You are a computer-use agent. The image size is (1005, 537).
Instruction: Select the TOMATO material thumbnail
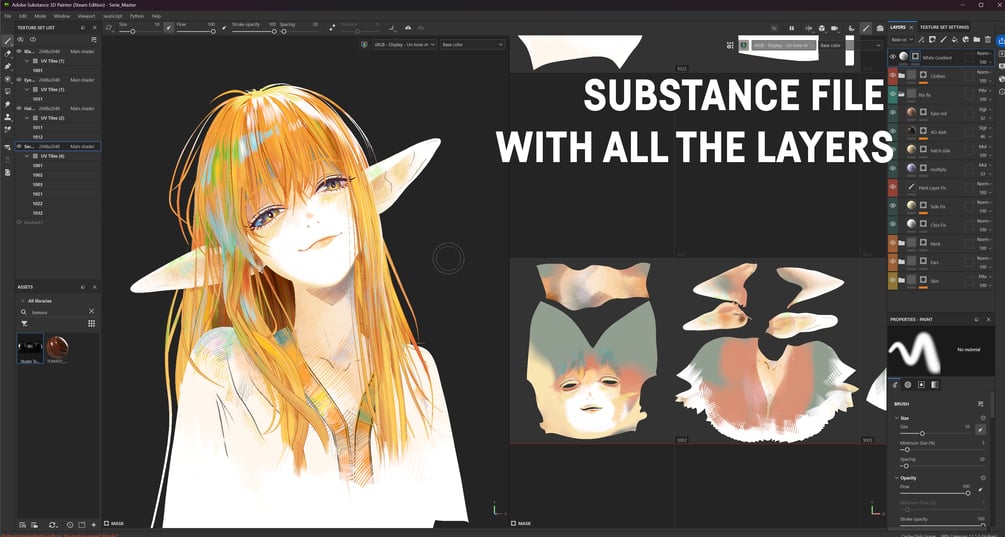pos(58,347)
